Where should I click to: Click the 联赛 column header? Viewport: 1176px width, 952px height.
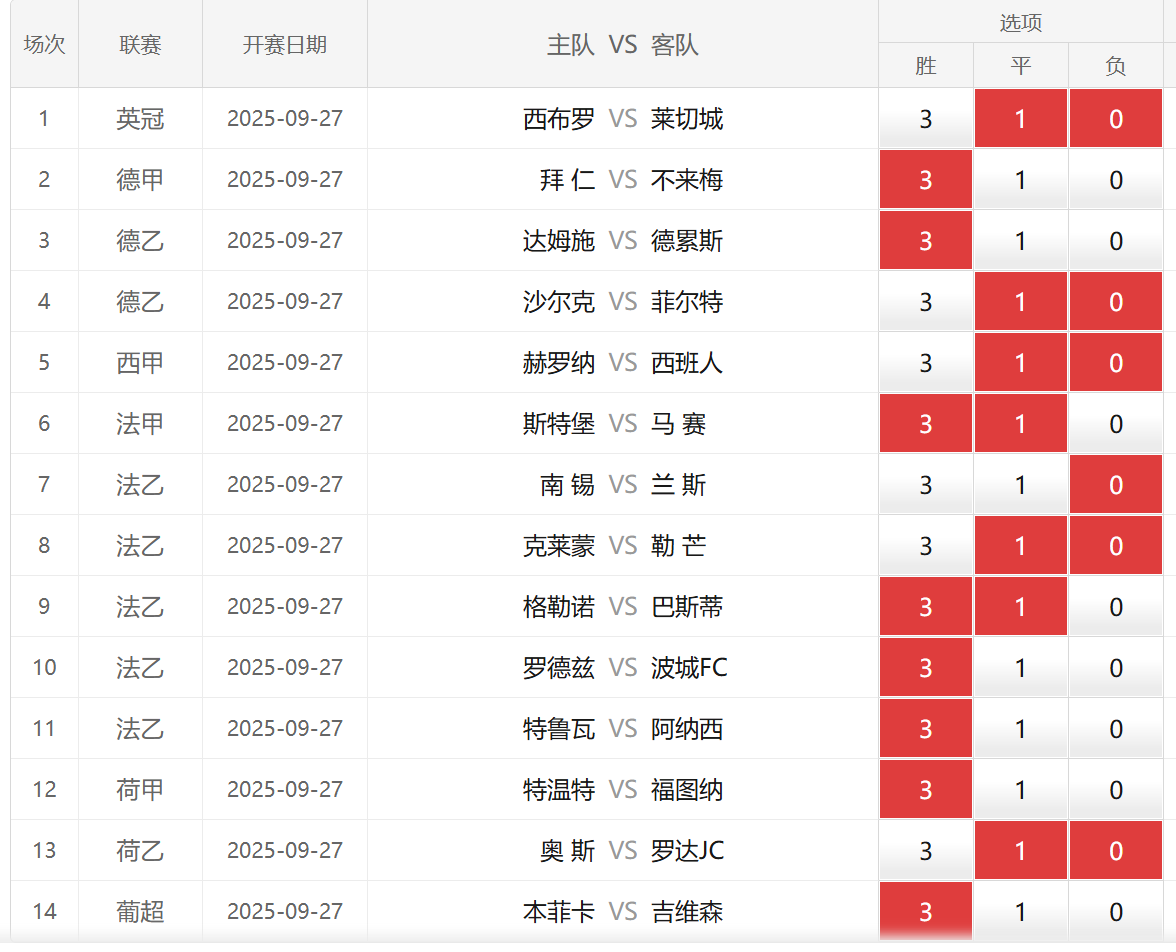(x=140, y=45)
